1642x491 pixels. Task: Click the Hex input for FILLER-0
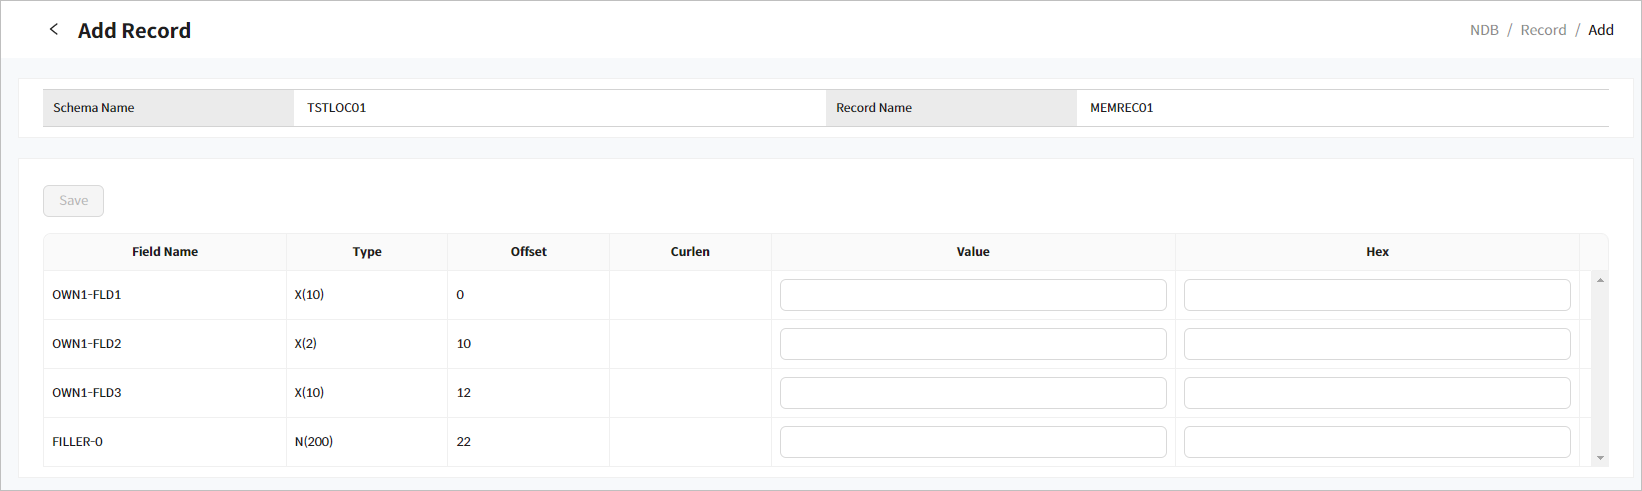tap(1376, 442)
